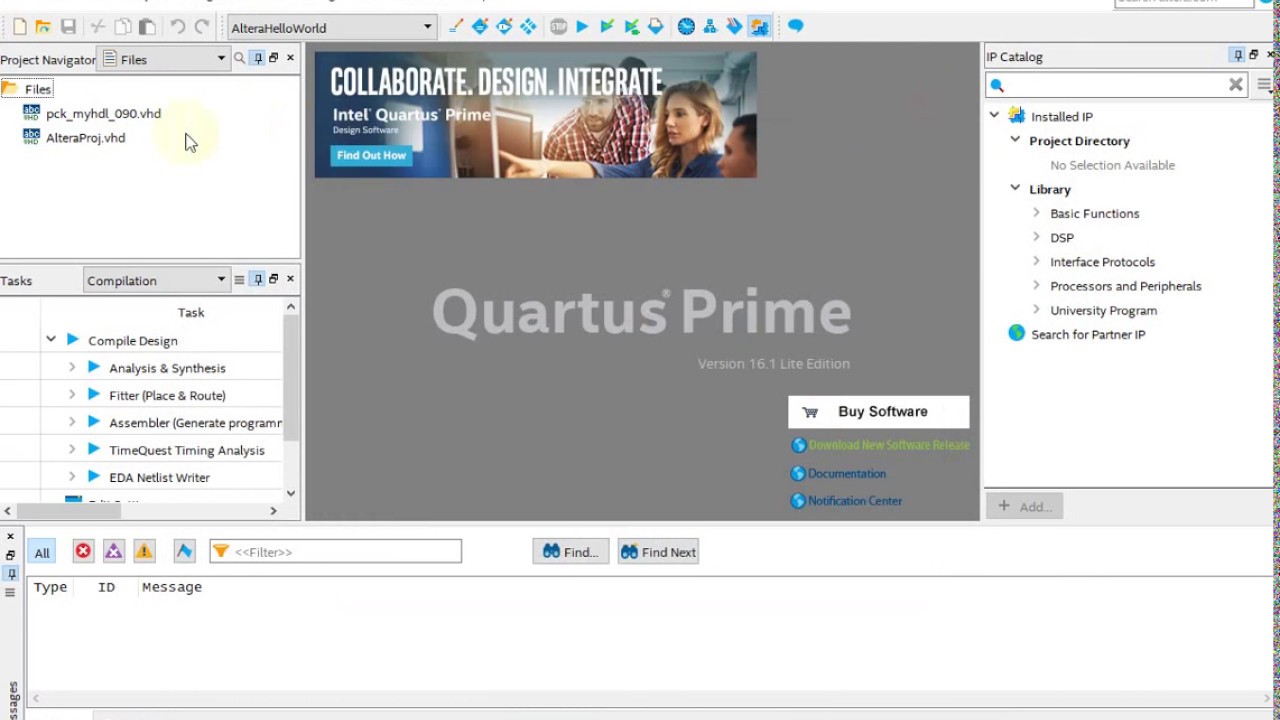This screenshot has height=720, width=1280.
Task: Click the Project Navigator search icon
Action: click(239, 59)
